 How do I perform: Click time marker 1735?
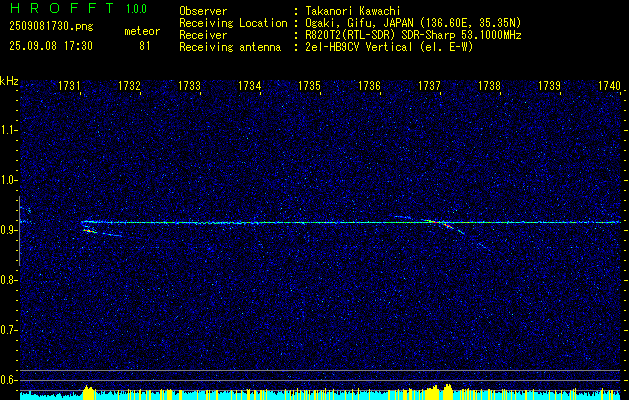(309, 86)
